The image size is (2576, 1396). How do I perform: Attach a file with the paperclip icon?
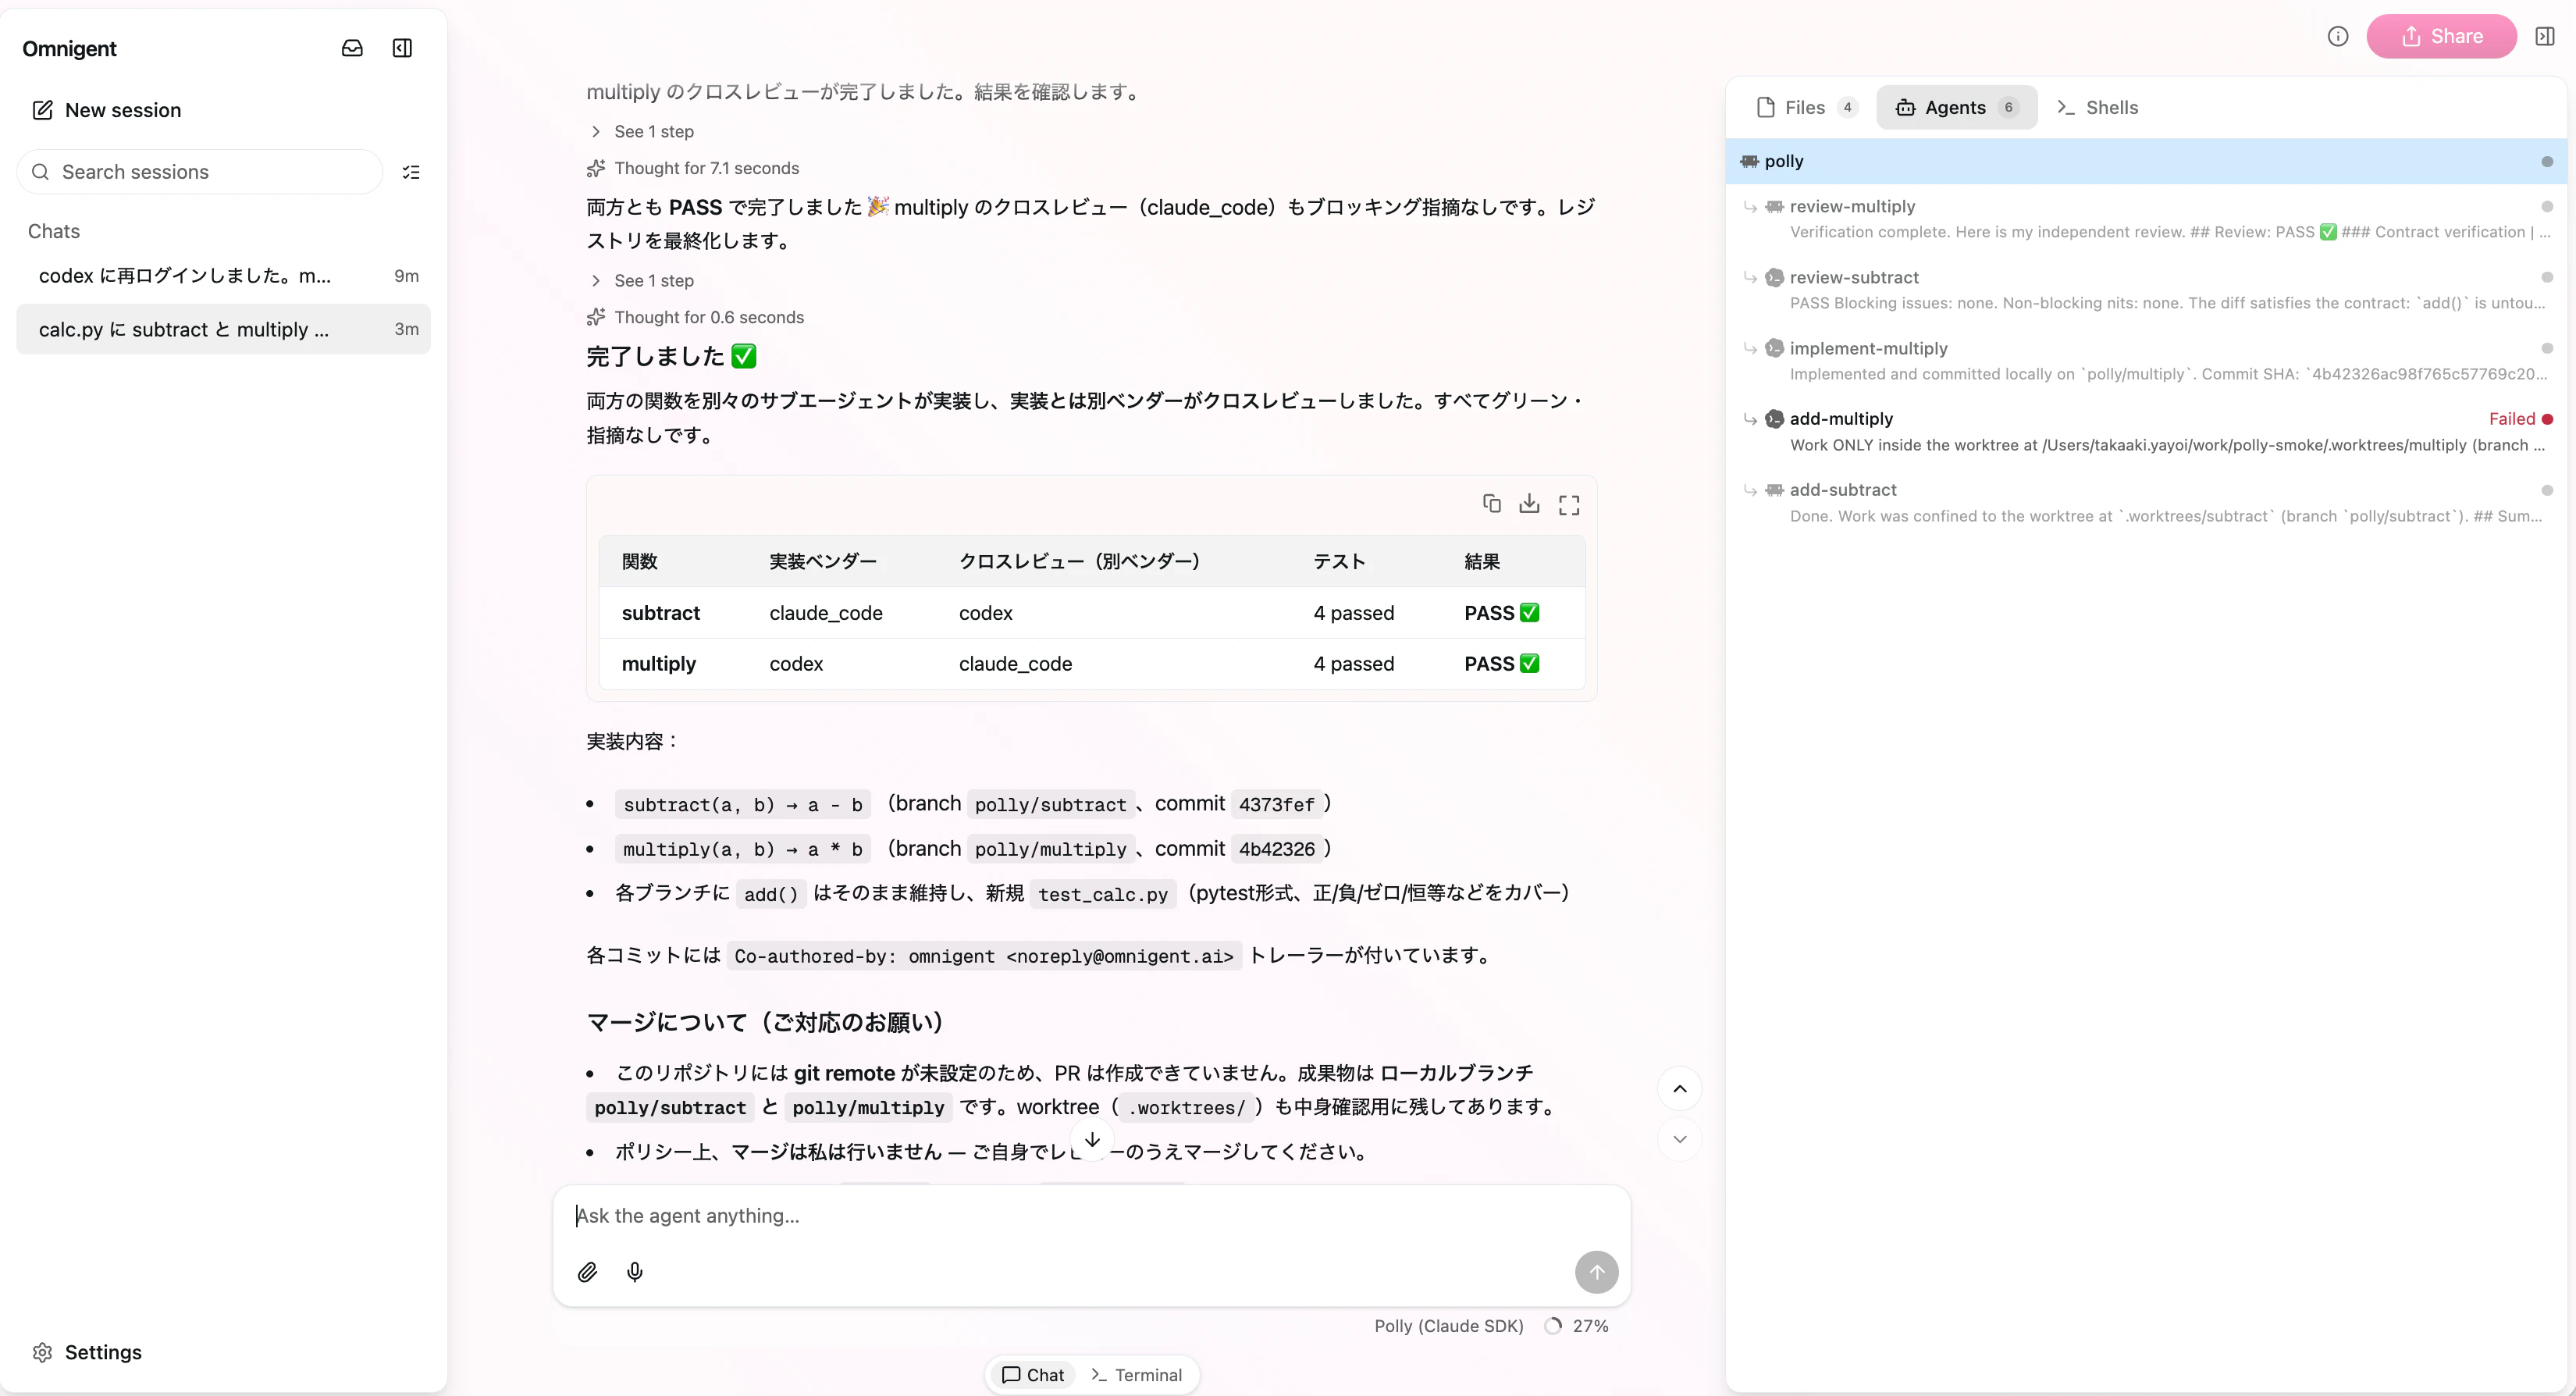[588, 1272]
